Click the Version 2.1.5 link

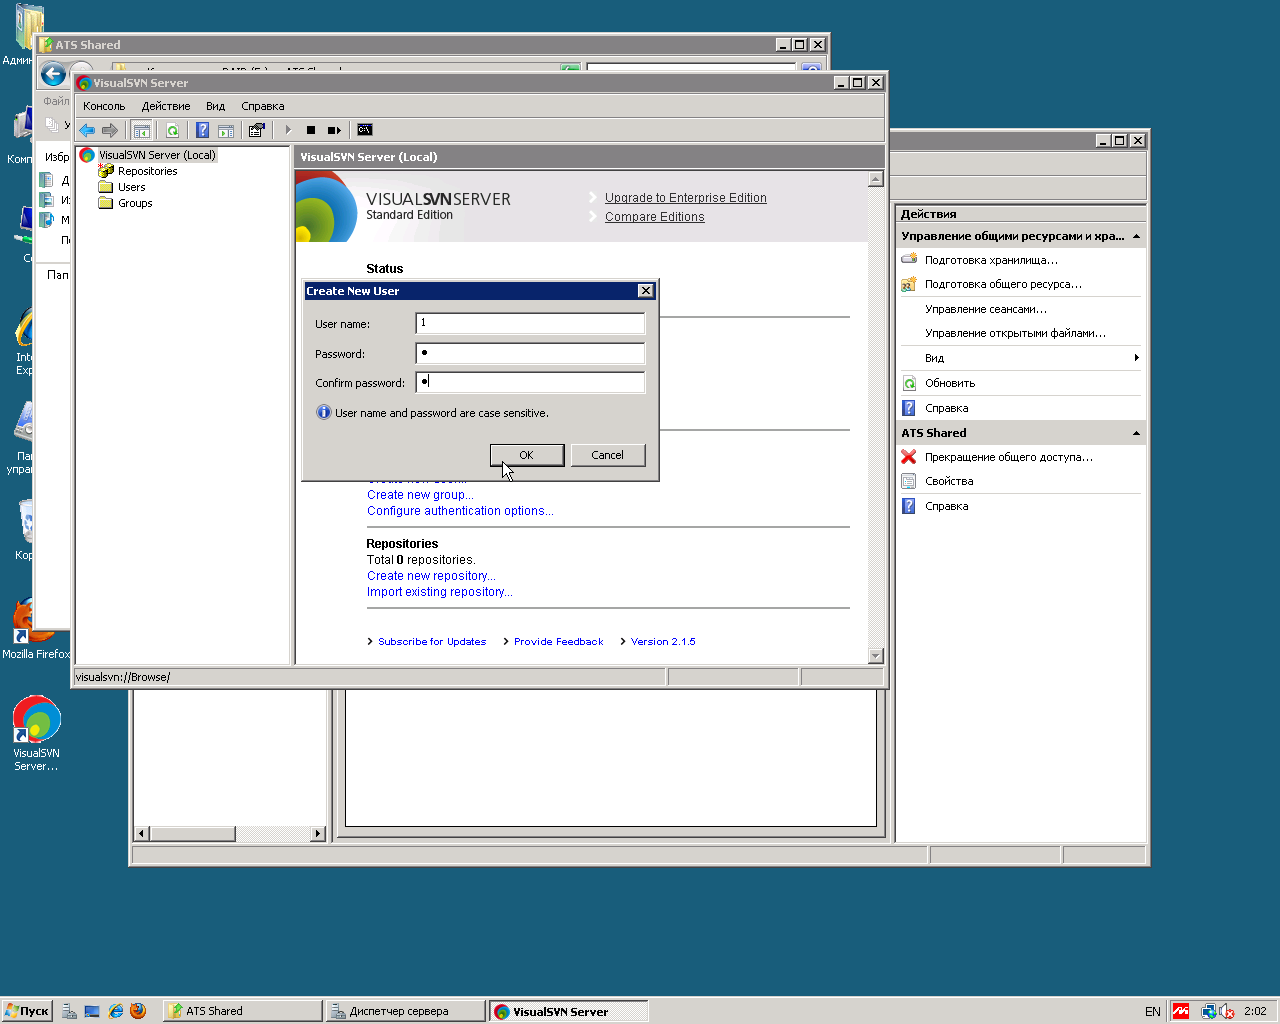point(663,642)
